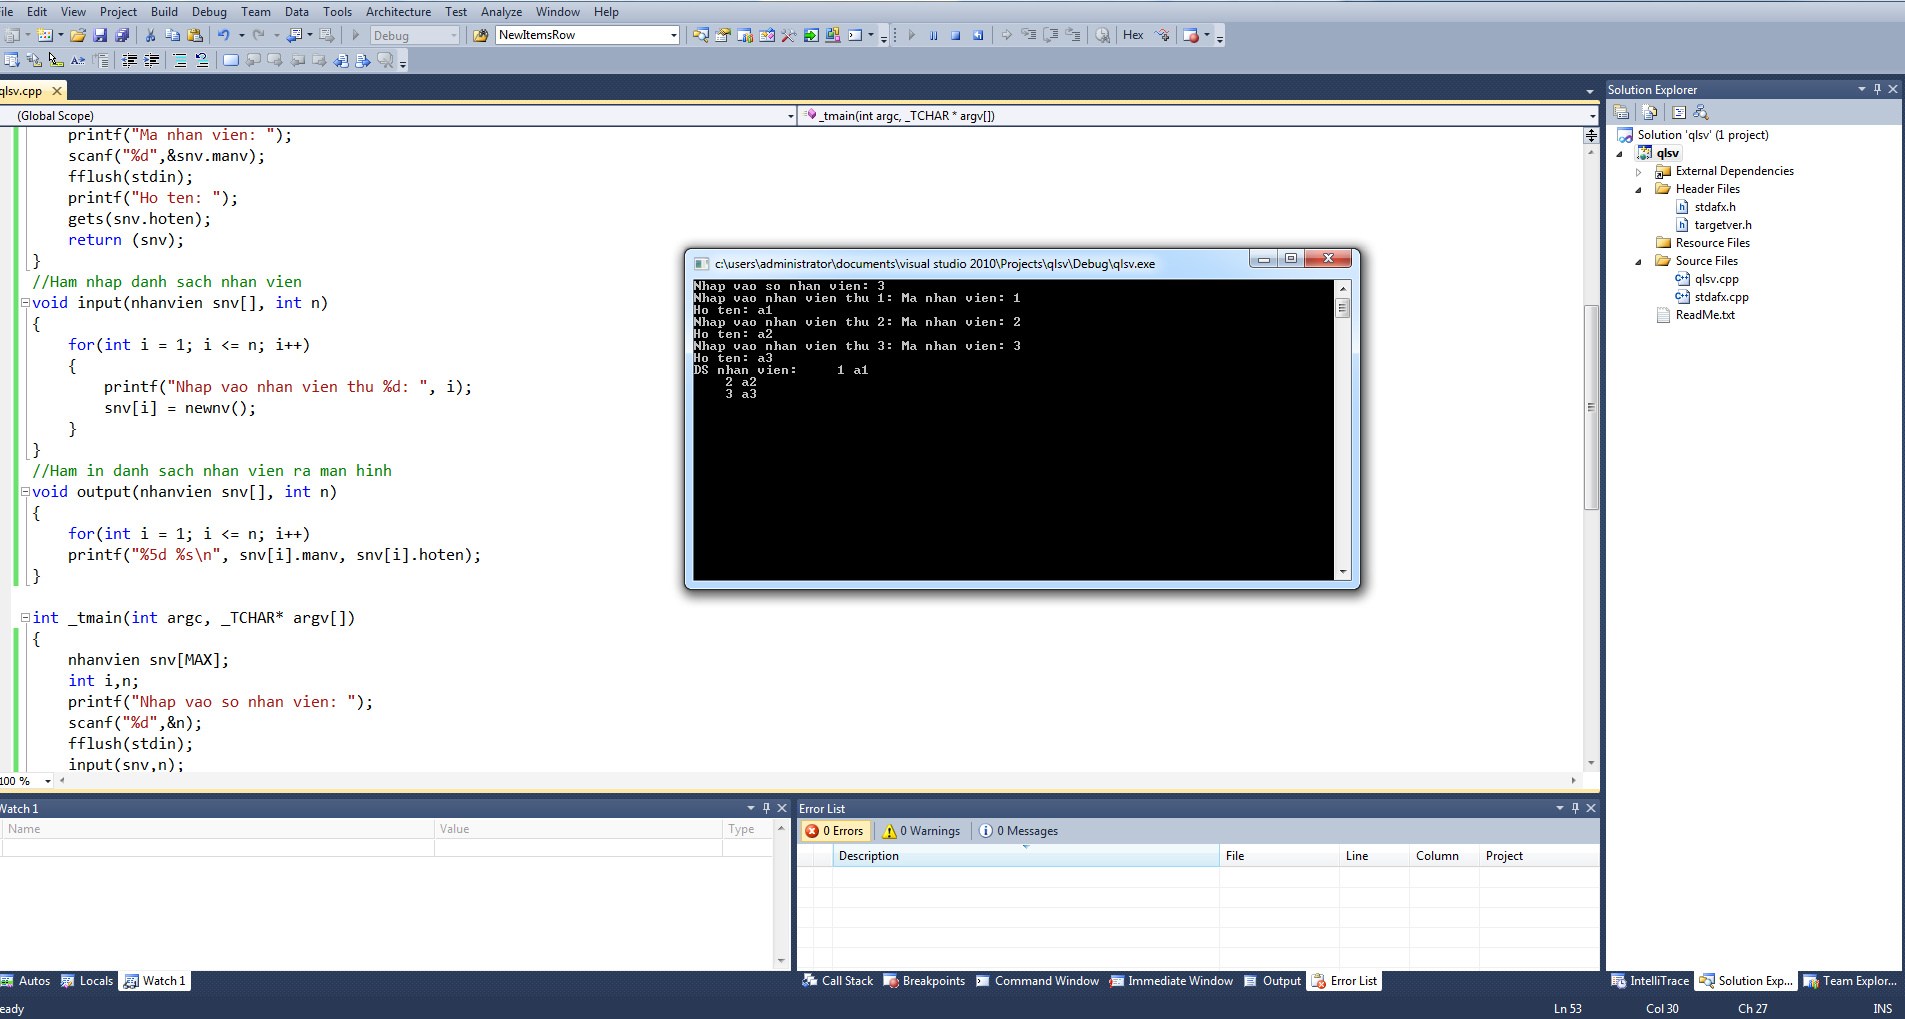
Task: Open the NewItemsRow find combo box dropdown
Action: (x=673, y=35)
